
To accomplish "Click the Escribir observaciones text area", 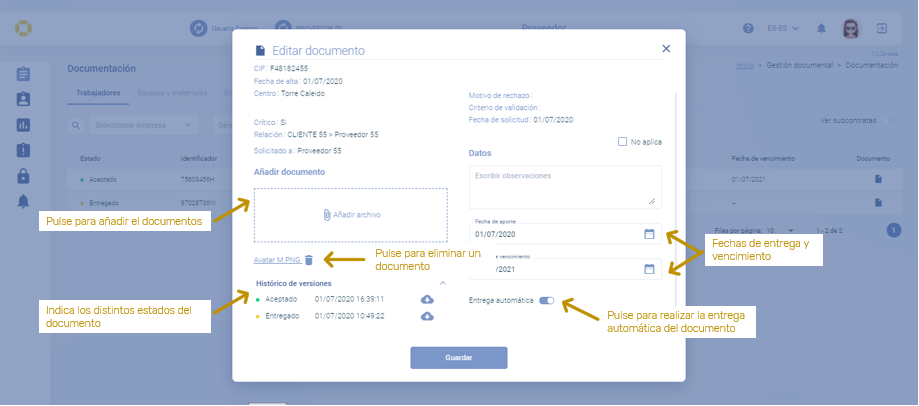I will click(x=565, y=187).
